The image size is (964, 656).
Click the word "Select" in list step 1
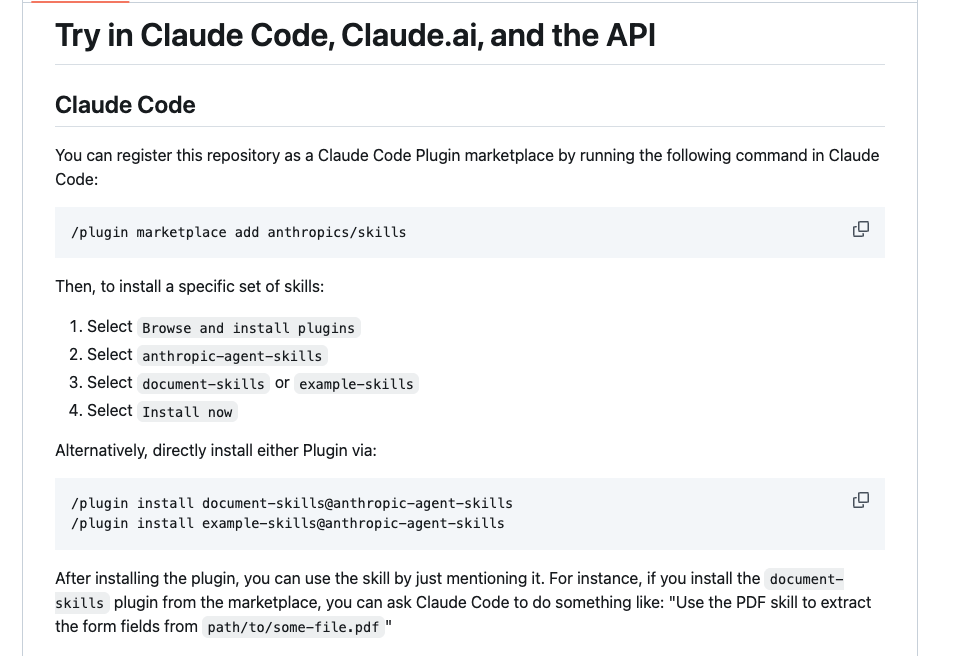point(109,327)
